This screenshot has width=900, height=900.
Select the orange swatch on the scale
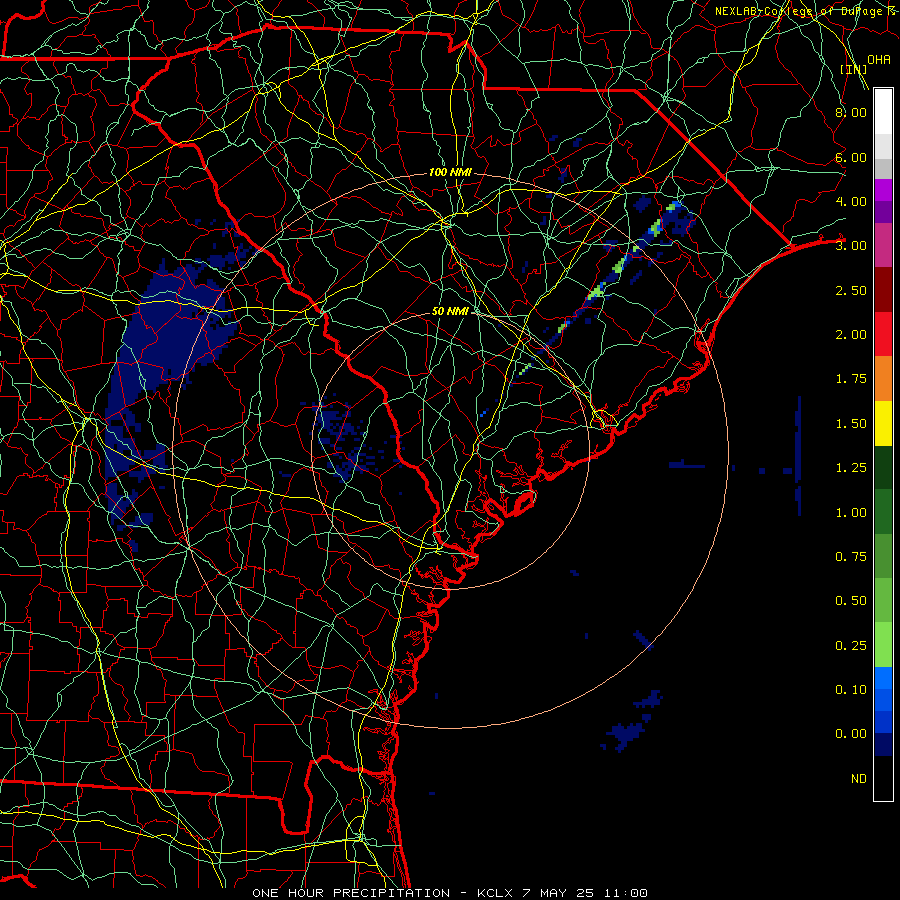coord(883,379)
